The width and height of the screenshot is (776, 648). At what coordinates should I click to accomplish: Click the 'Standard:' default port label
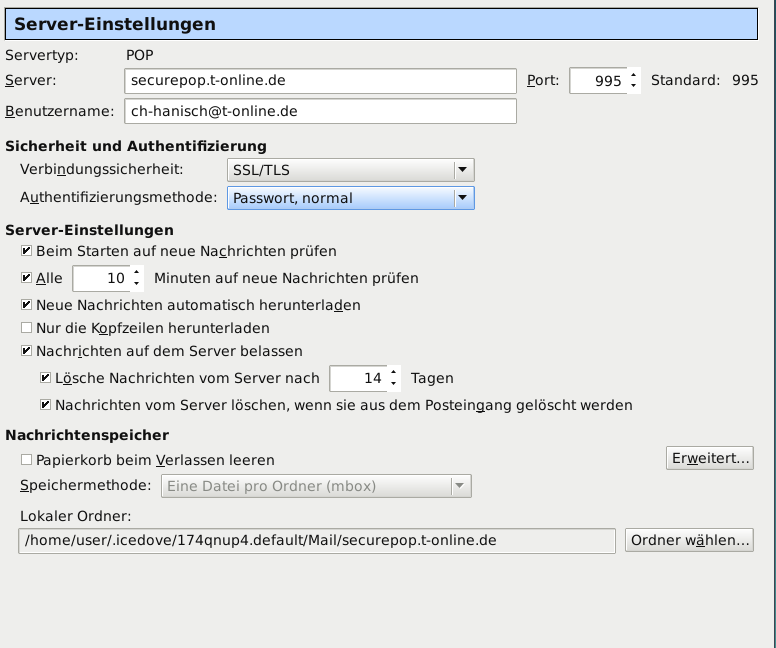pyautogui.click(x=685, y=80)
